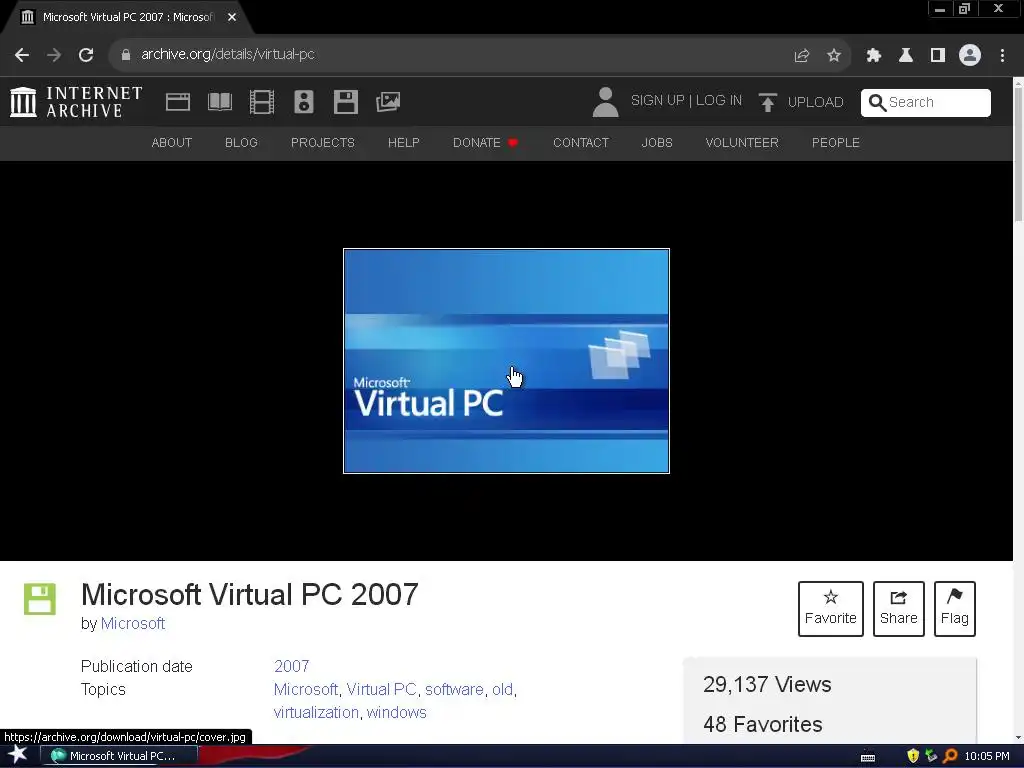Screen dimensions: 1024x768
Task: Click the address bar URL
Action: click(x=228, y=55)
